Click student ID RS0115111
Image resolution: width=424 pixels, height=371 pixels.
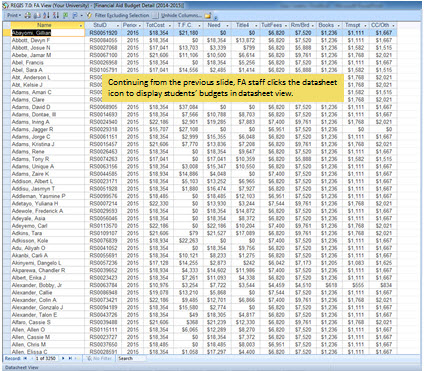click(103, 329)
